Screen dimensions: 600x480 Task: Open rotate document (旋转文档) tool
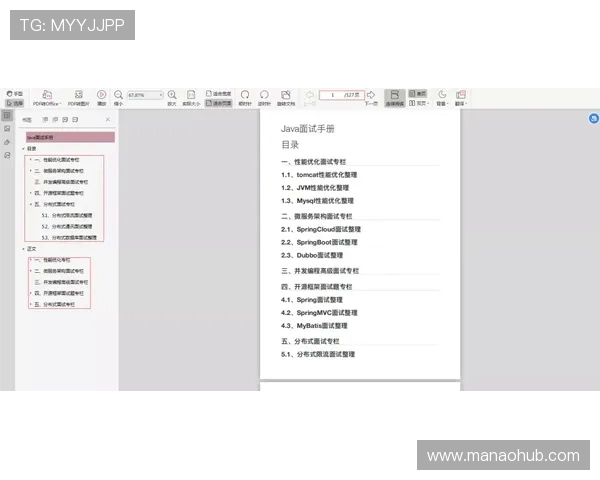pos(286,98)
